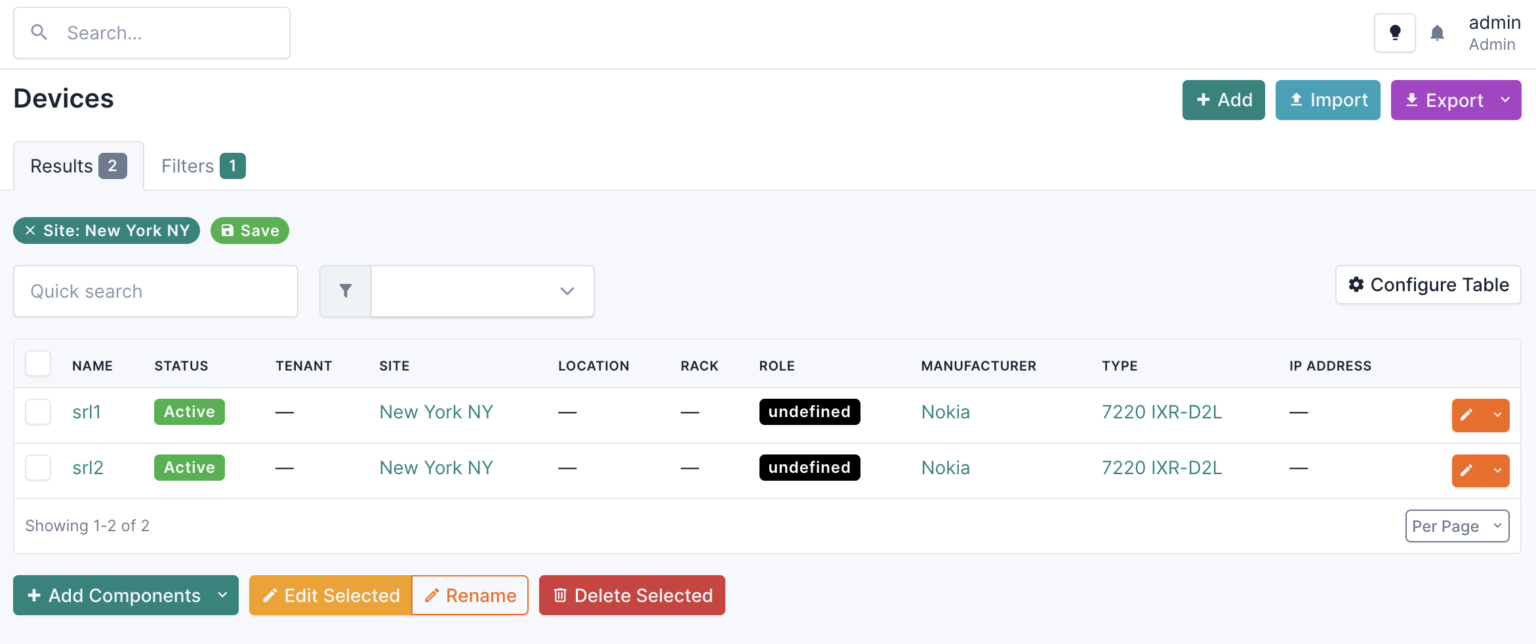Check the select-all checkbox in the table header
This screenshot has height=644, width=1536.
(37, 363)
